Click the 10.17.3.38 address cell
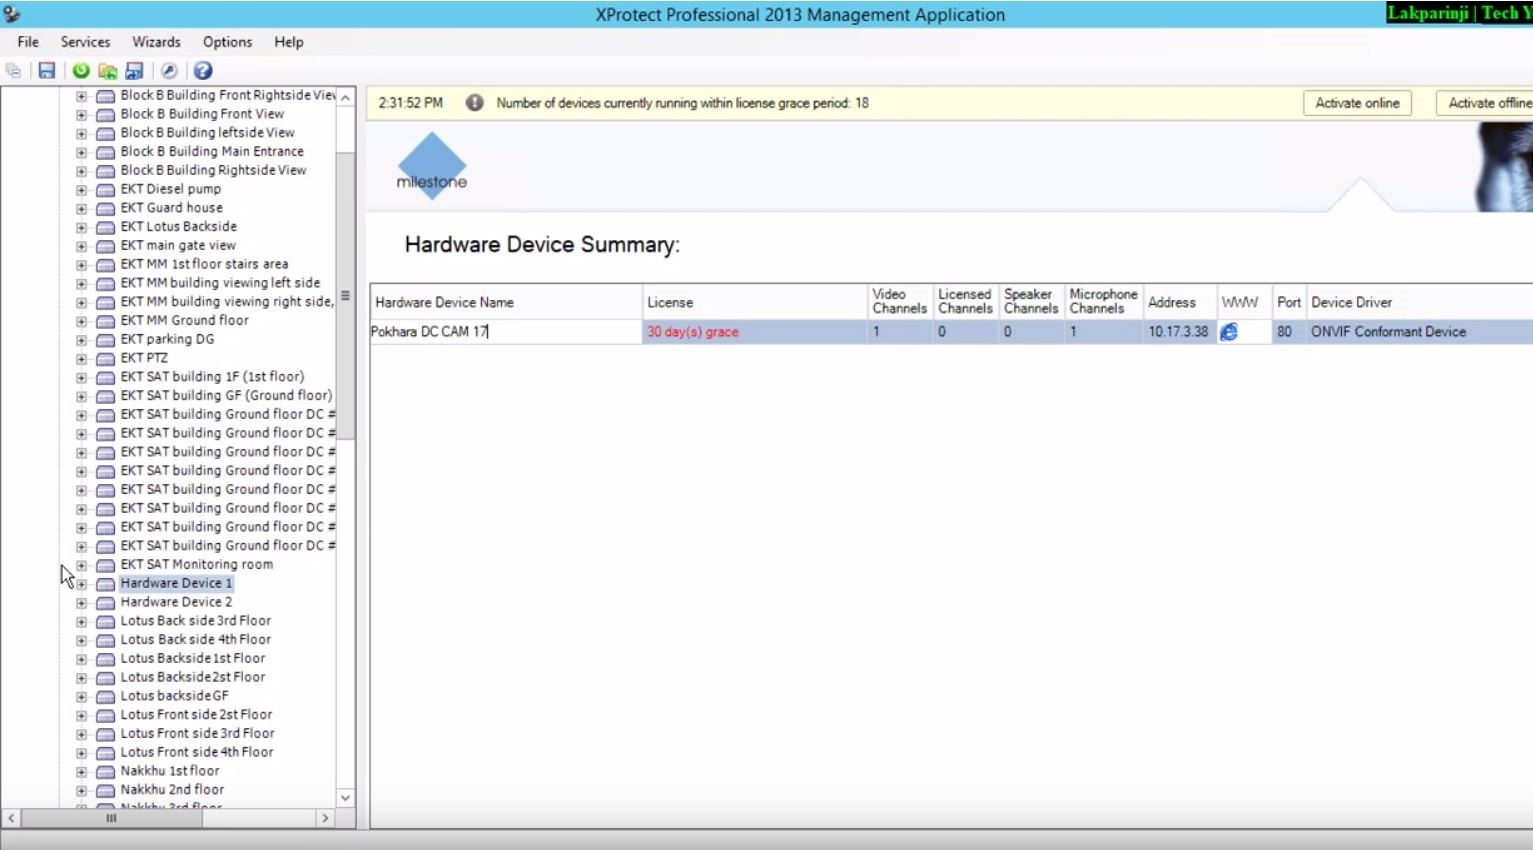Viewport: 1533px width, 850px height. 1180,332
